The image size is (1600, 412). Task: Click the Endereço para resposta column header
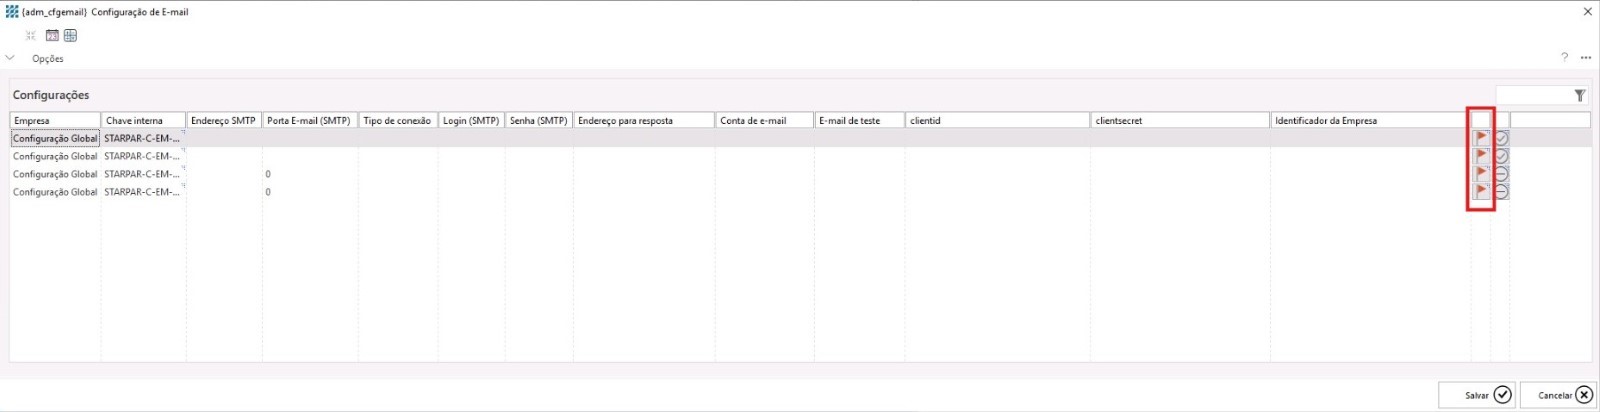click(644, 120)
